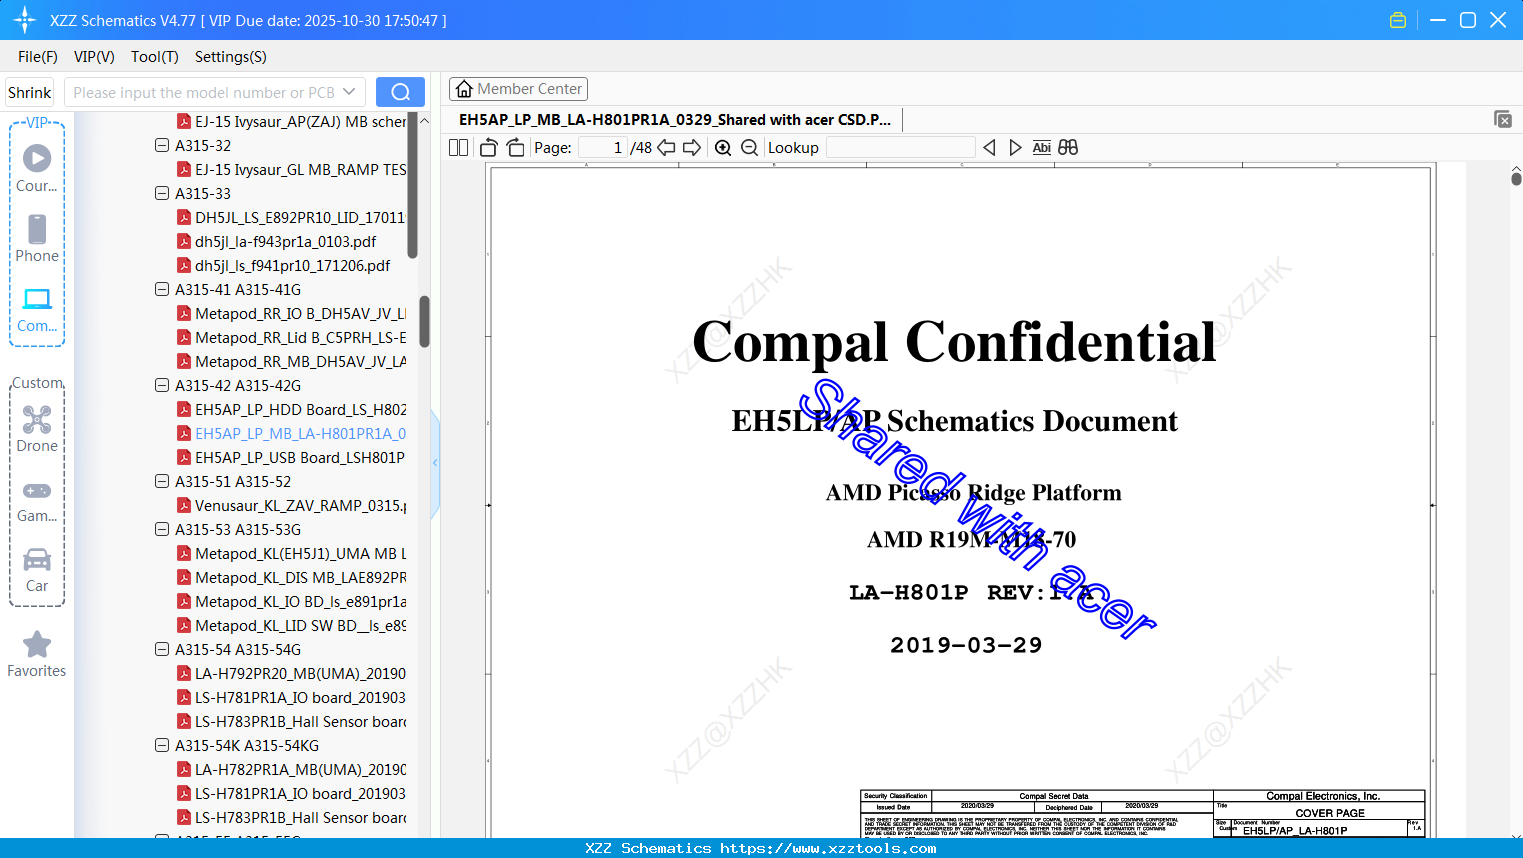This screenshot has height=858, width=1523.
Task: Click the schematic viewer vertical scrollbar thumb
Action: coord(1516,178)
